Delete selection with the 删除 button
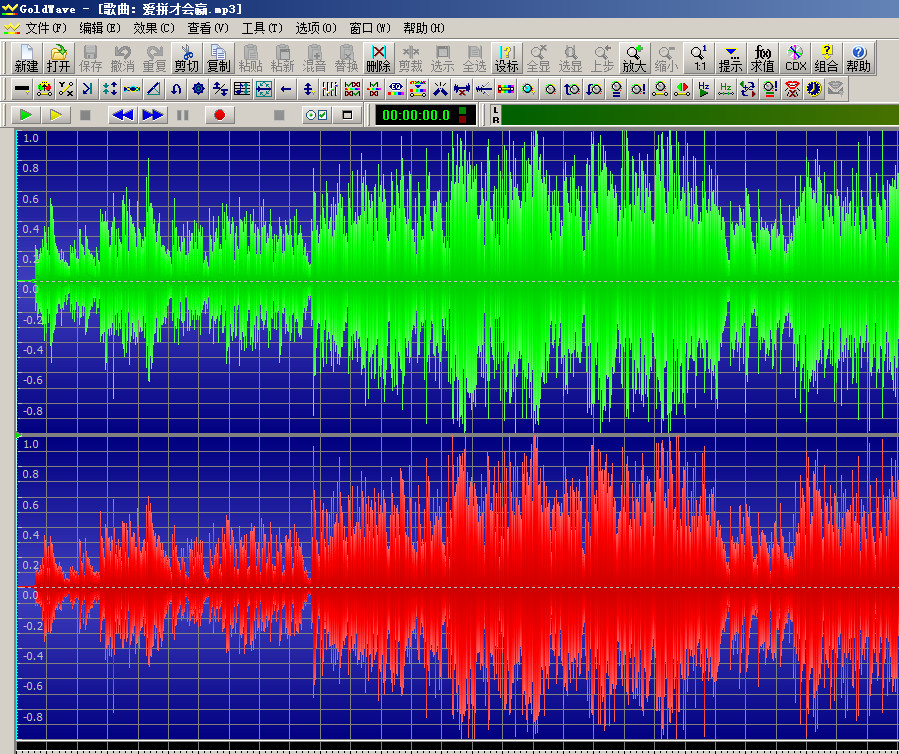 click(378, 58)
